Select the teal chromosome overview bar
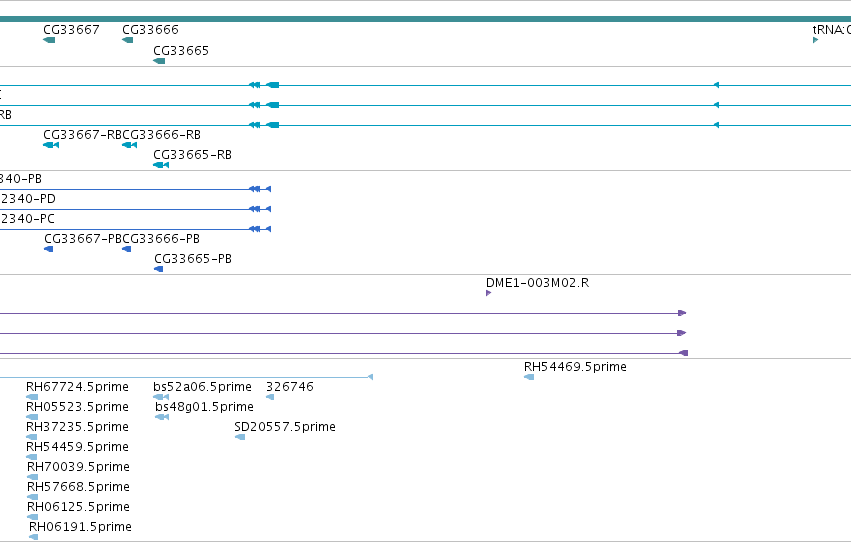The height and width of the screenshot is (542, 851). point(426,19)
